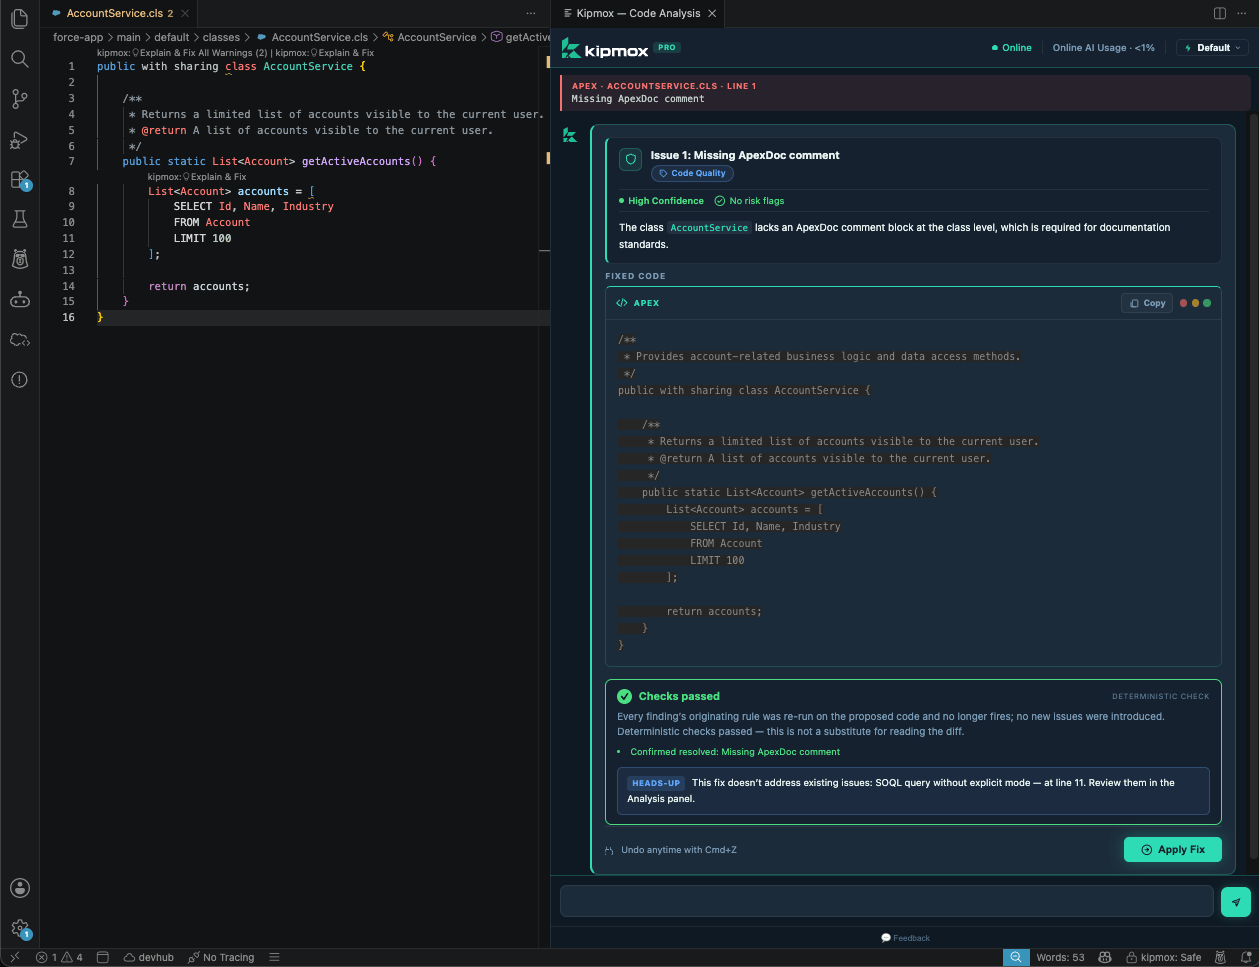Viewport: 1259px width, 967px height.
Task: Open more actions menu of AccountService editor
Action: click(x=530, y=13)
